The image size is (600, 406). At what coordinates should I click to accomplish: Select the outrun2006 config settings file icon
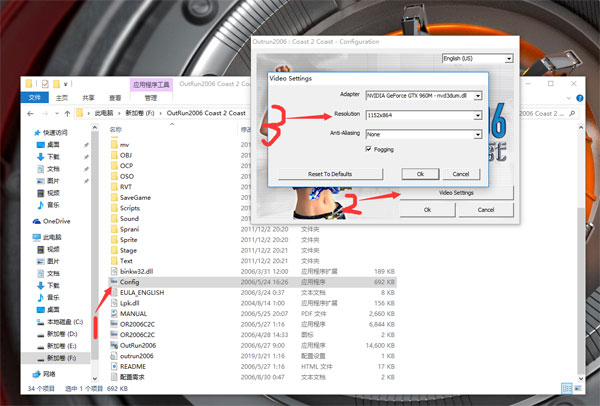point(114,356)
